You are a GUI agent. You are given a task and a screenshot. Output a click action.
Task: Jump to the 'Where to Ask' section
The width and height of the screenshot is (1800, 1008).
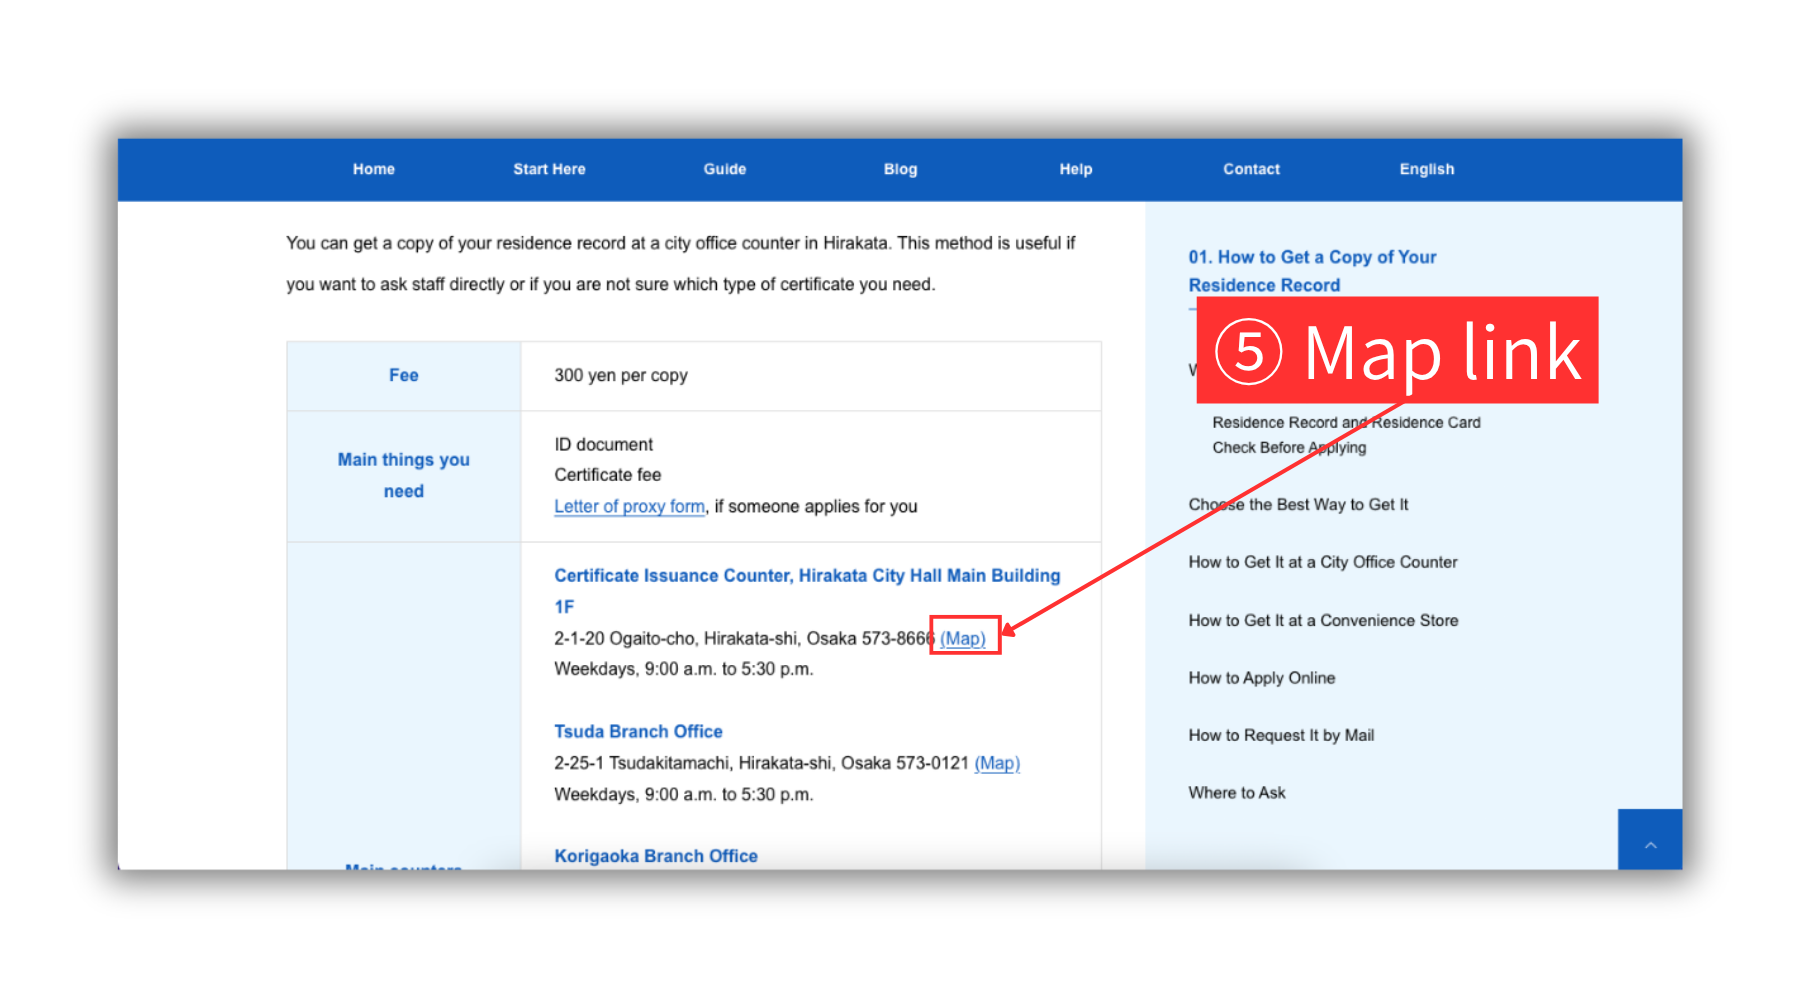(1237, 792)
